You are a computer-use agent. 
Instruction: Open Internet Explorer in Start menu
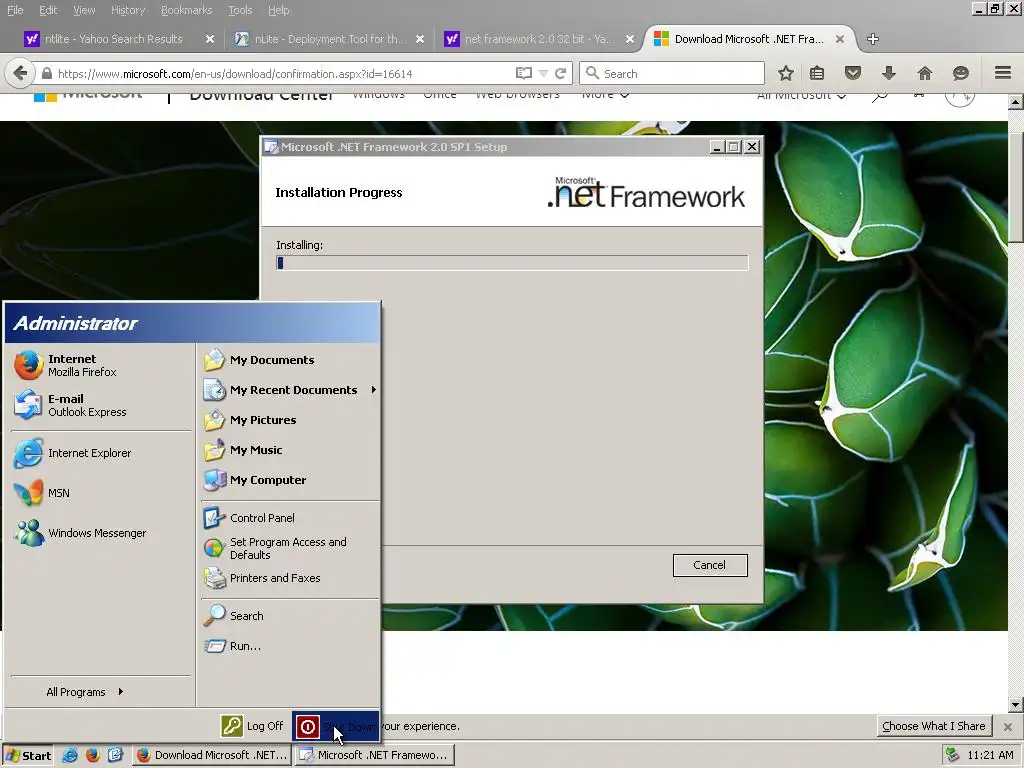click(x=99, y=453)
